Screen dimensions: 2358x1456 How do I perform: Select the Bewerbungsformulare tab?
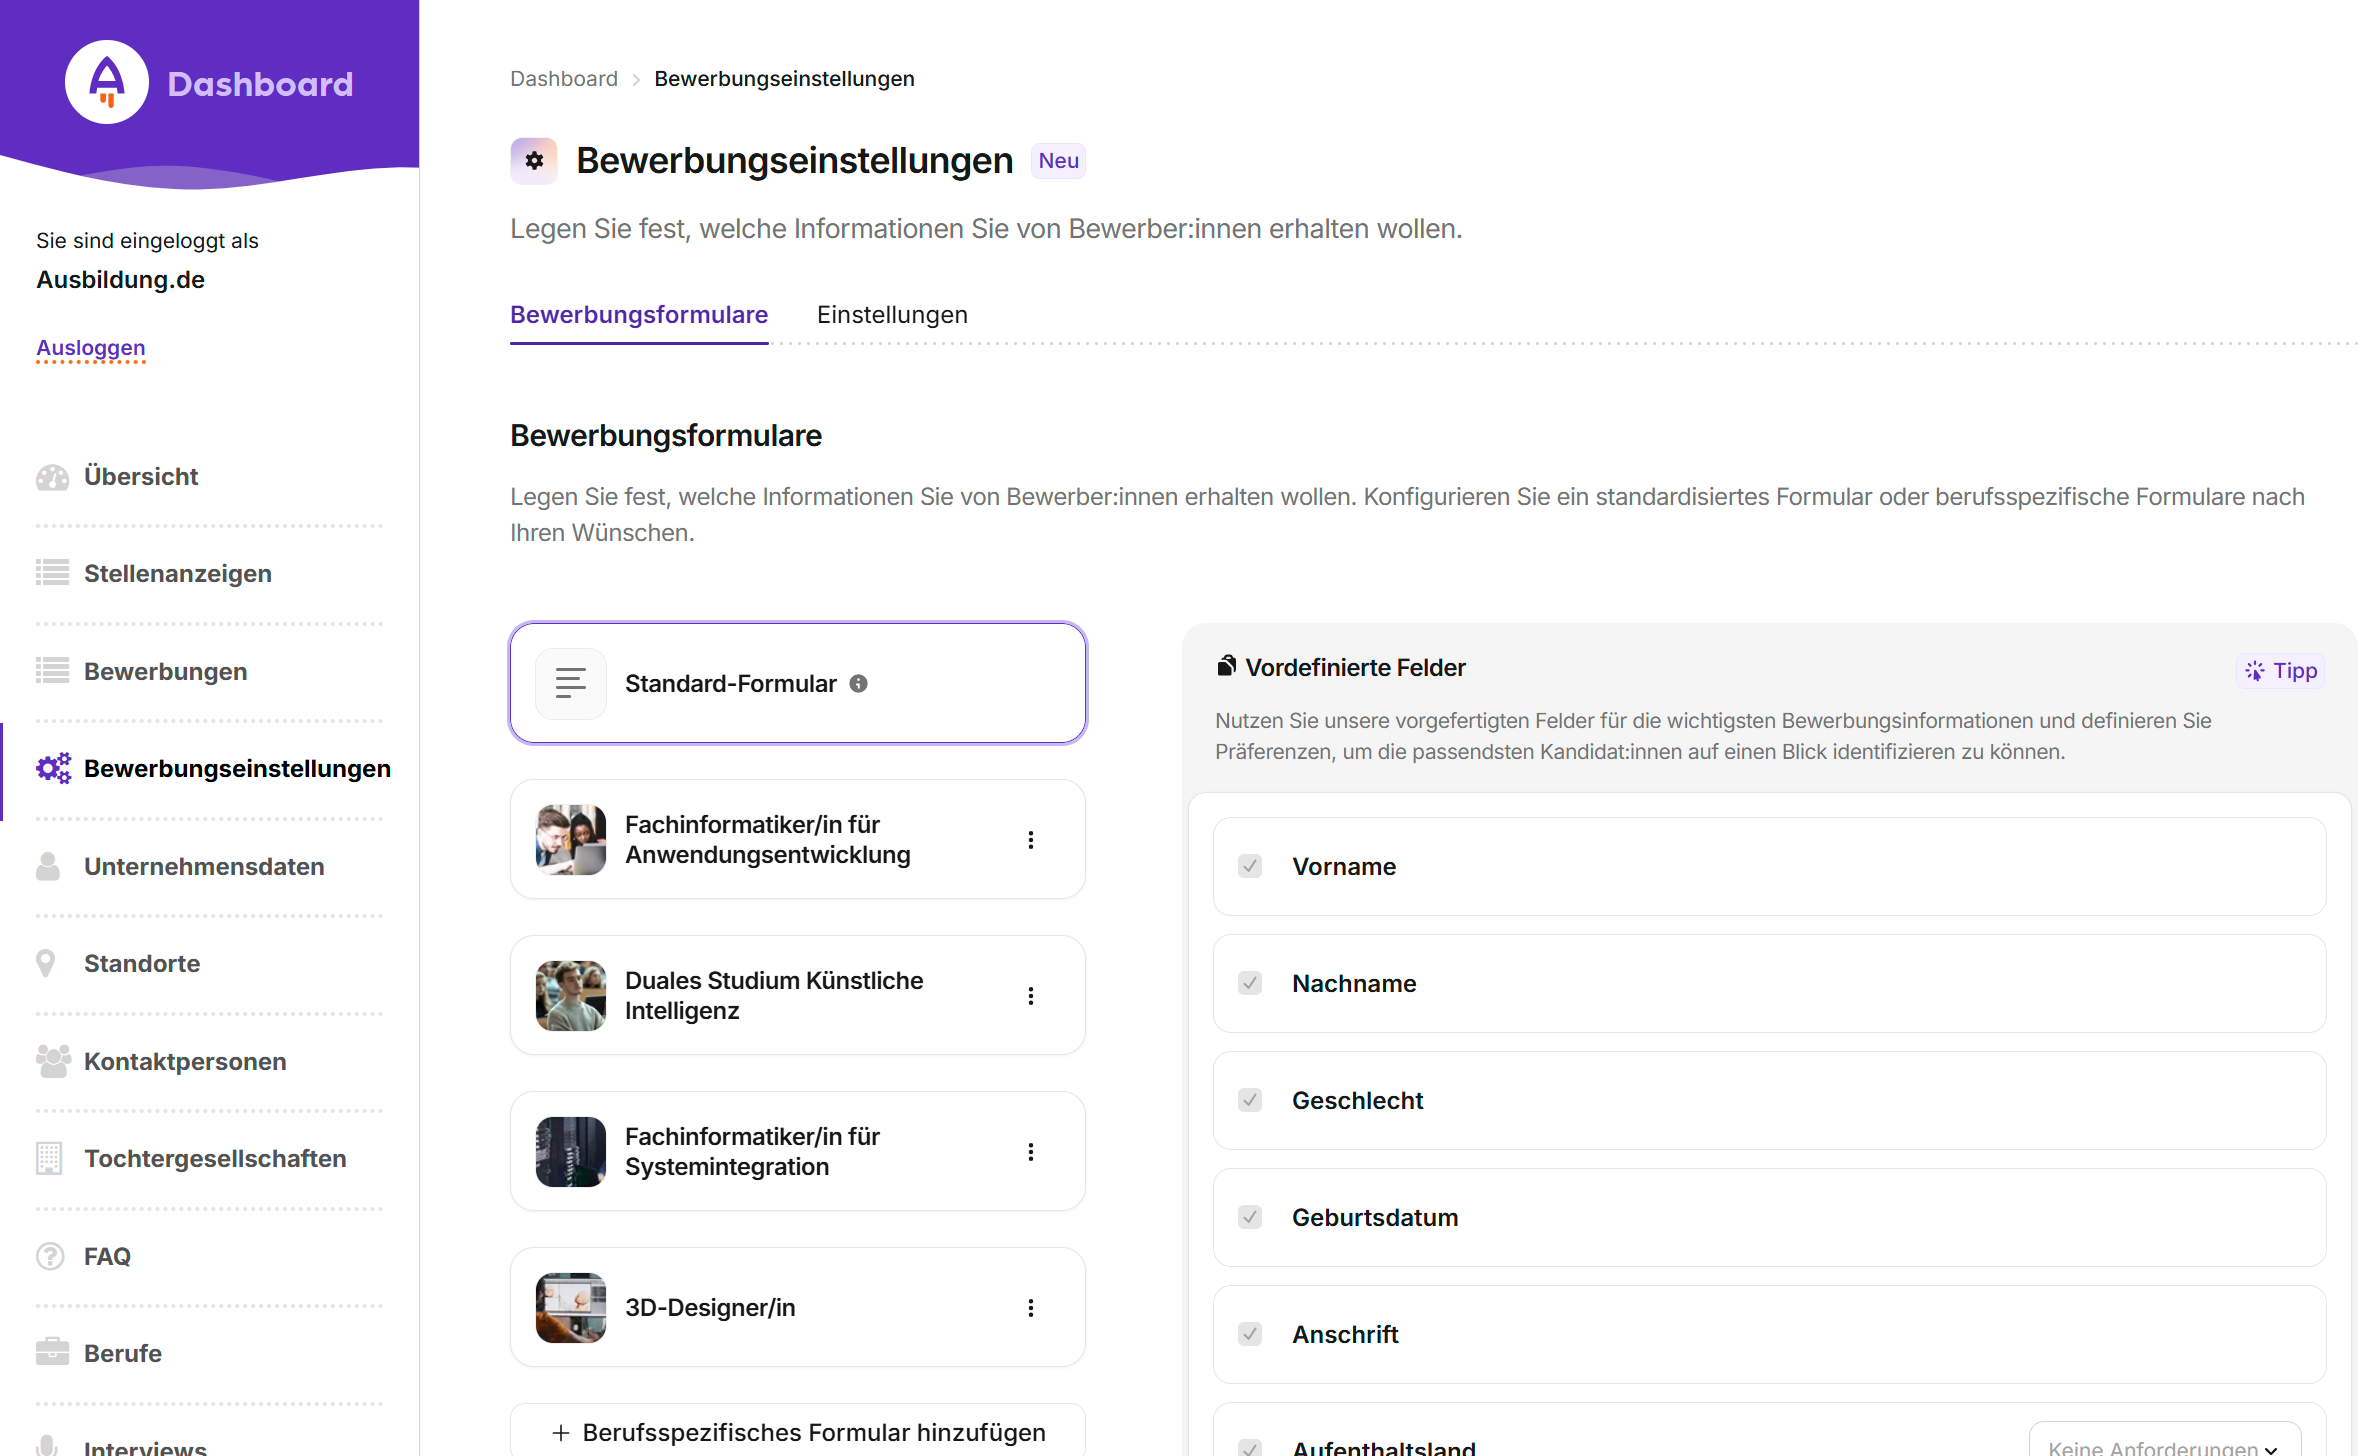[638, 314]
